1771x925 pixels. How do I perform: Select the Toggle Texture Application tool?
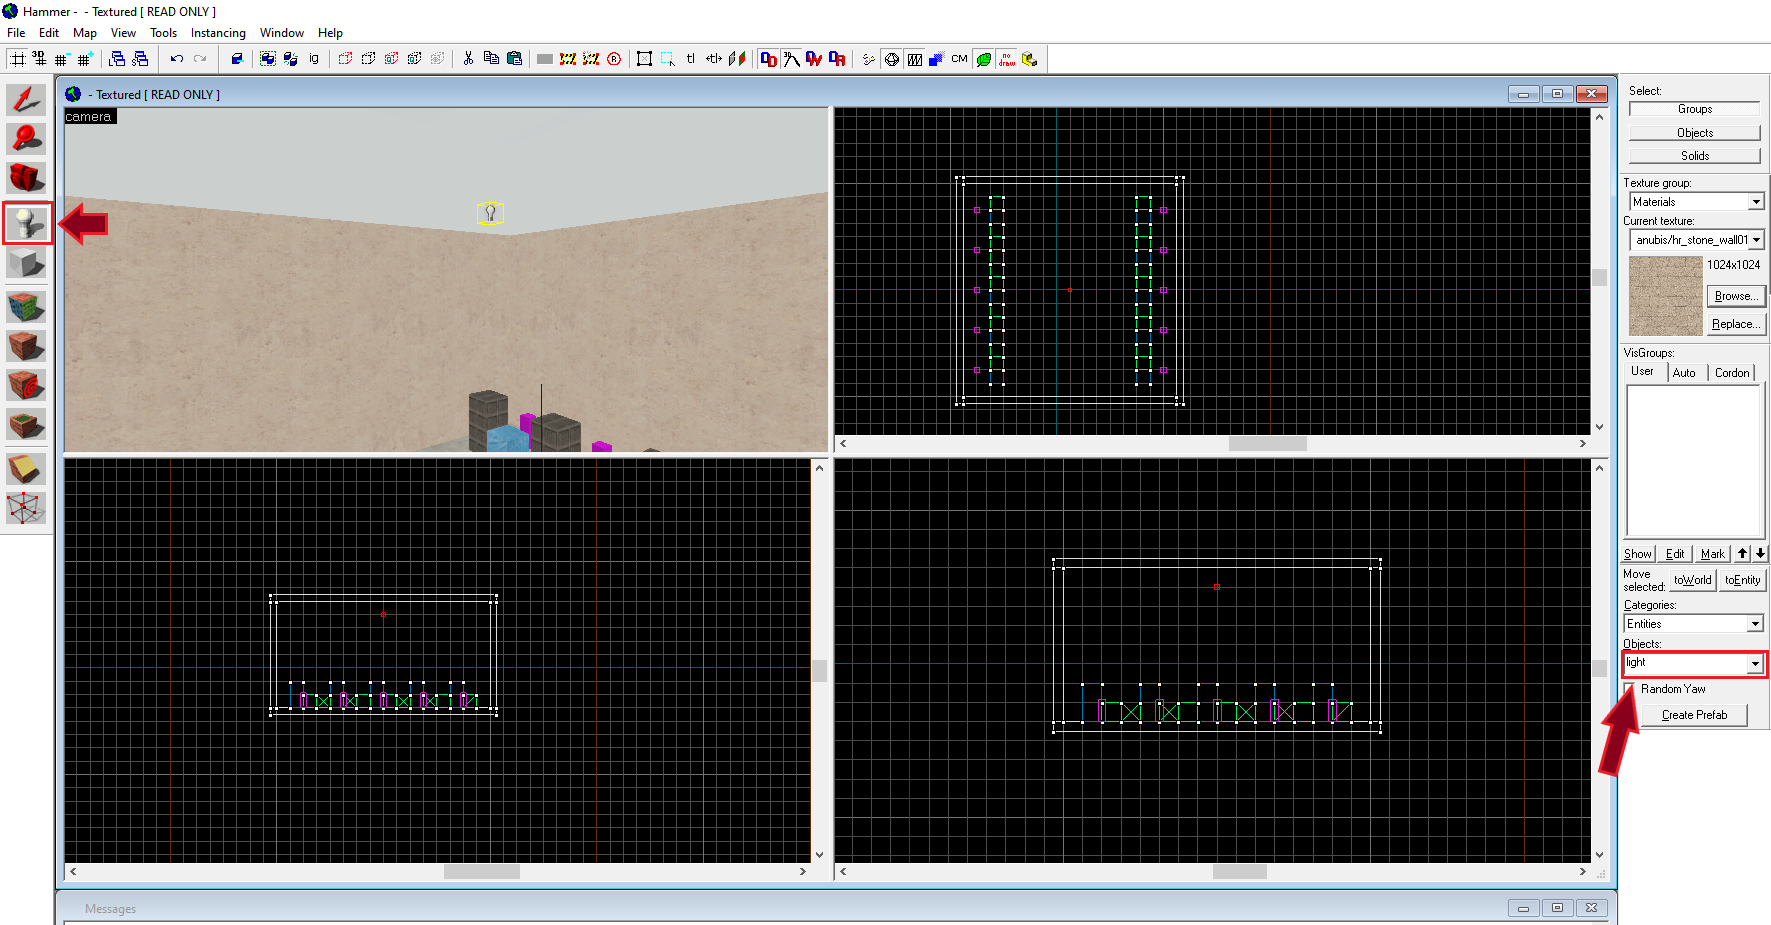26,306
